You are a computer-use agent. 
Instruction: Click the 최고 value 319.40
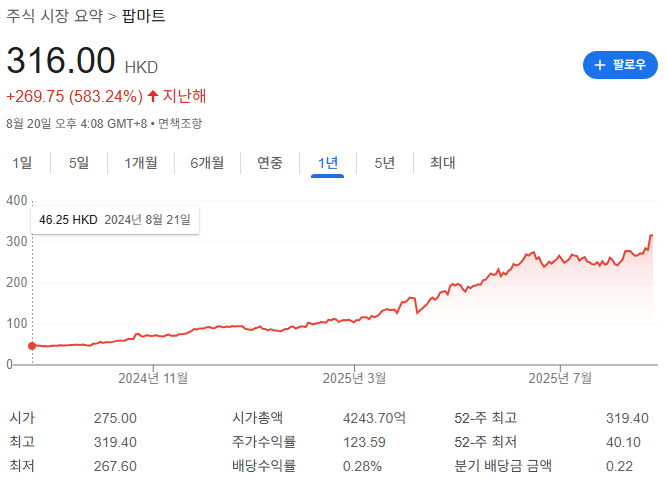pyautogui.click(x=115, y=442)
